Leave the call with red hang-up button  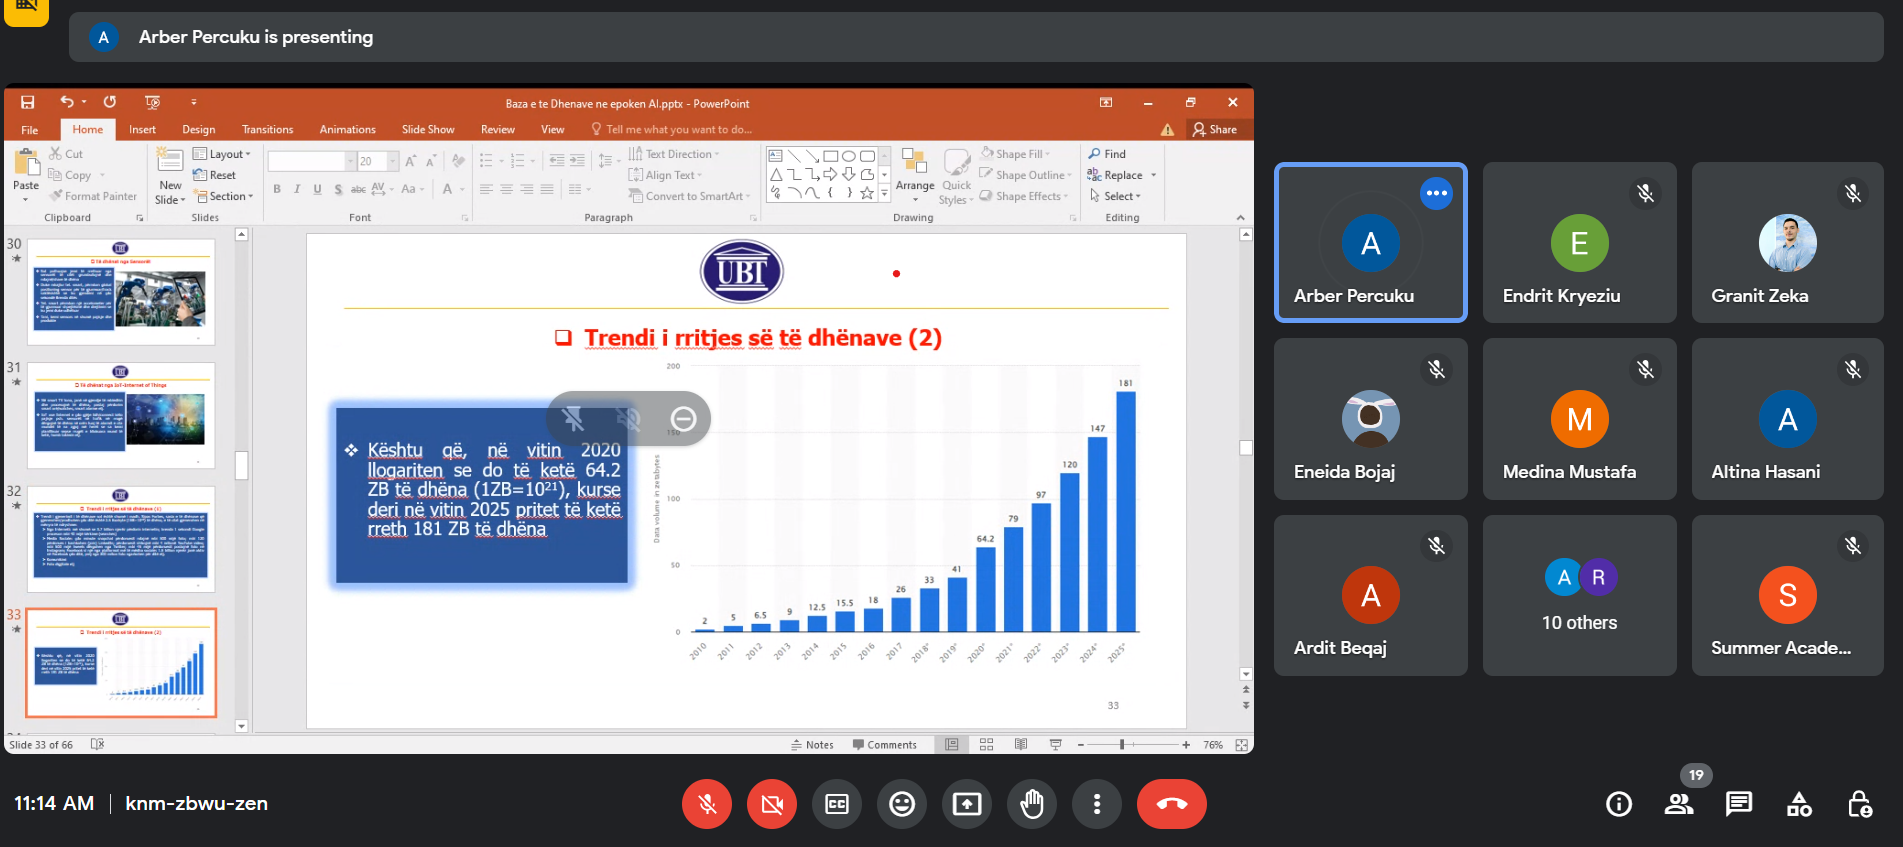pyautogui.click(x=1171, y=804)
